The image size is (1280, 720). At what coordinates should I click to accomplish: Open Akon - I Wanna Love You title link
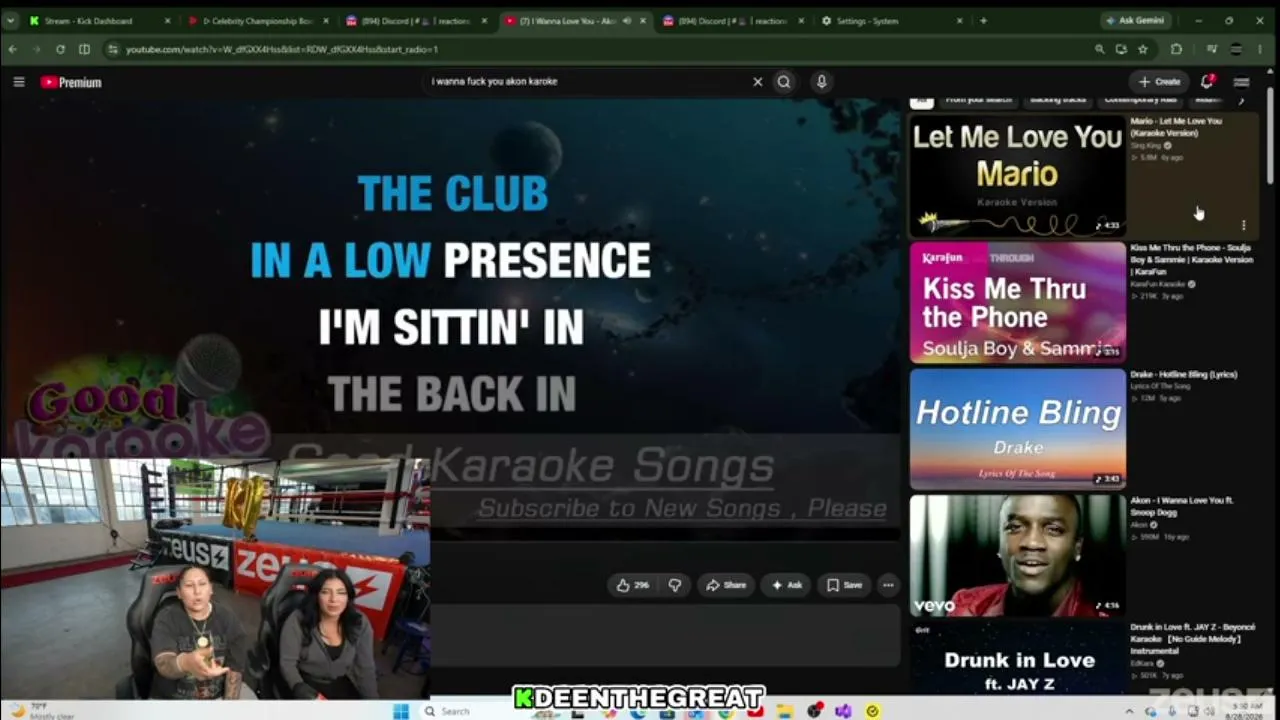click(1181, 506)
